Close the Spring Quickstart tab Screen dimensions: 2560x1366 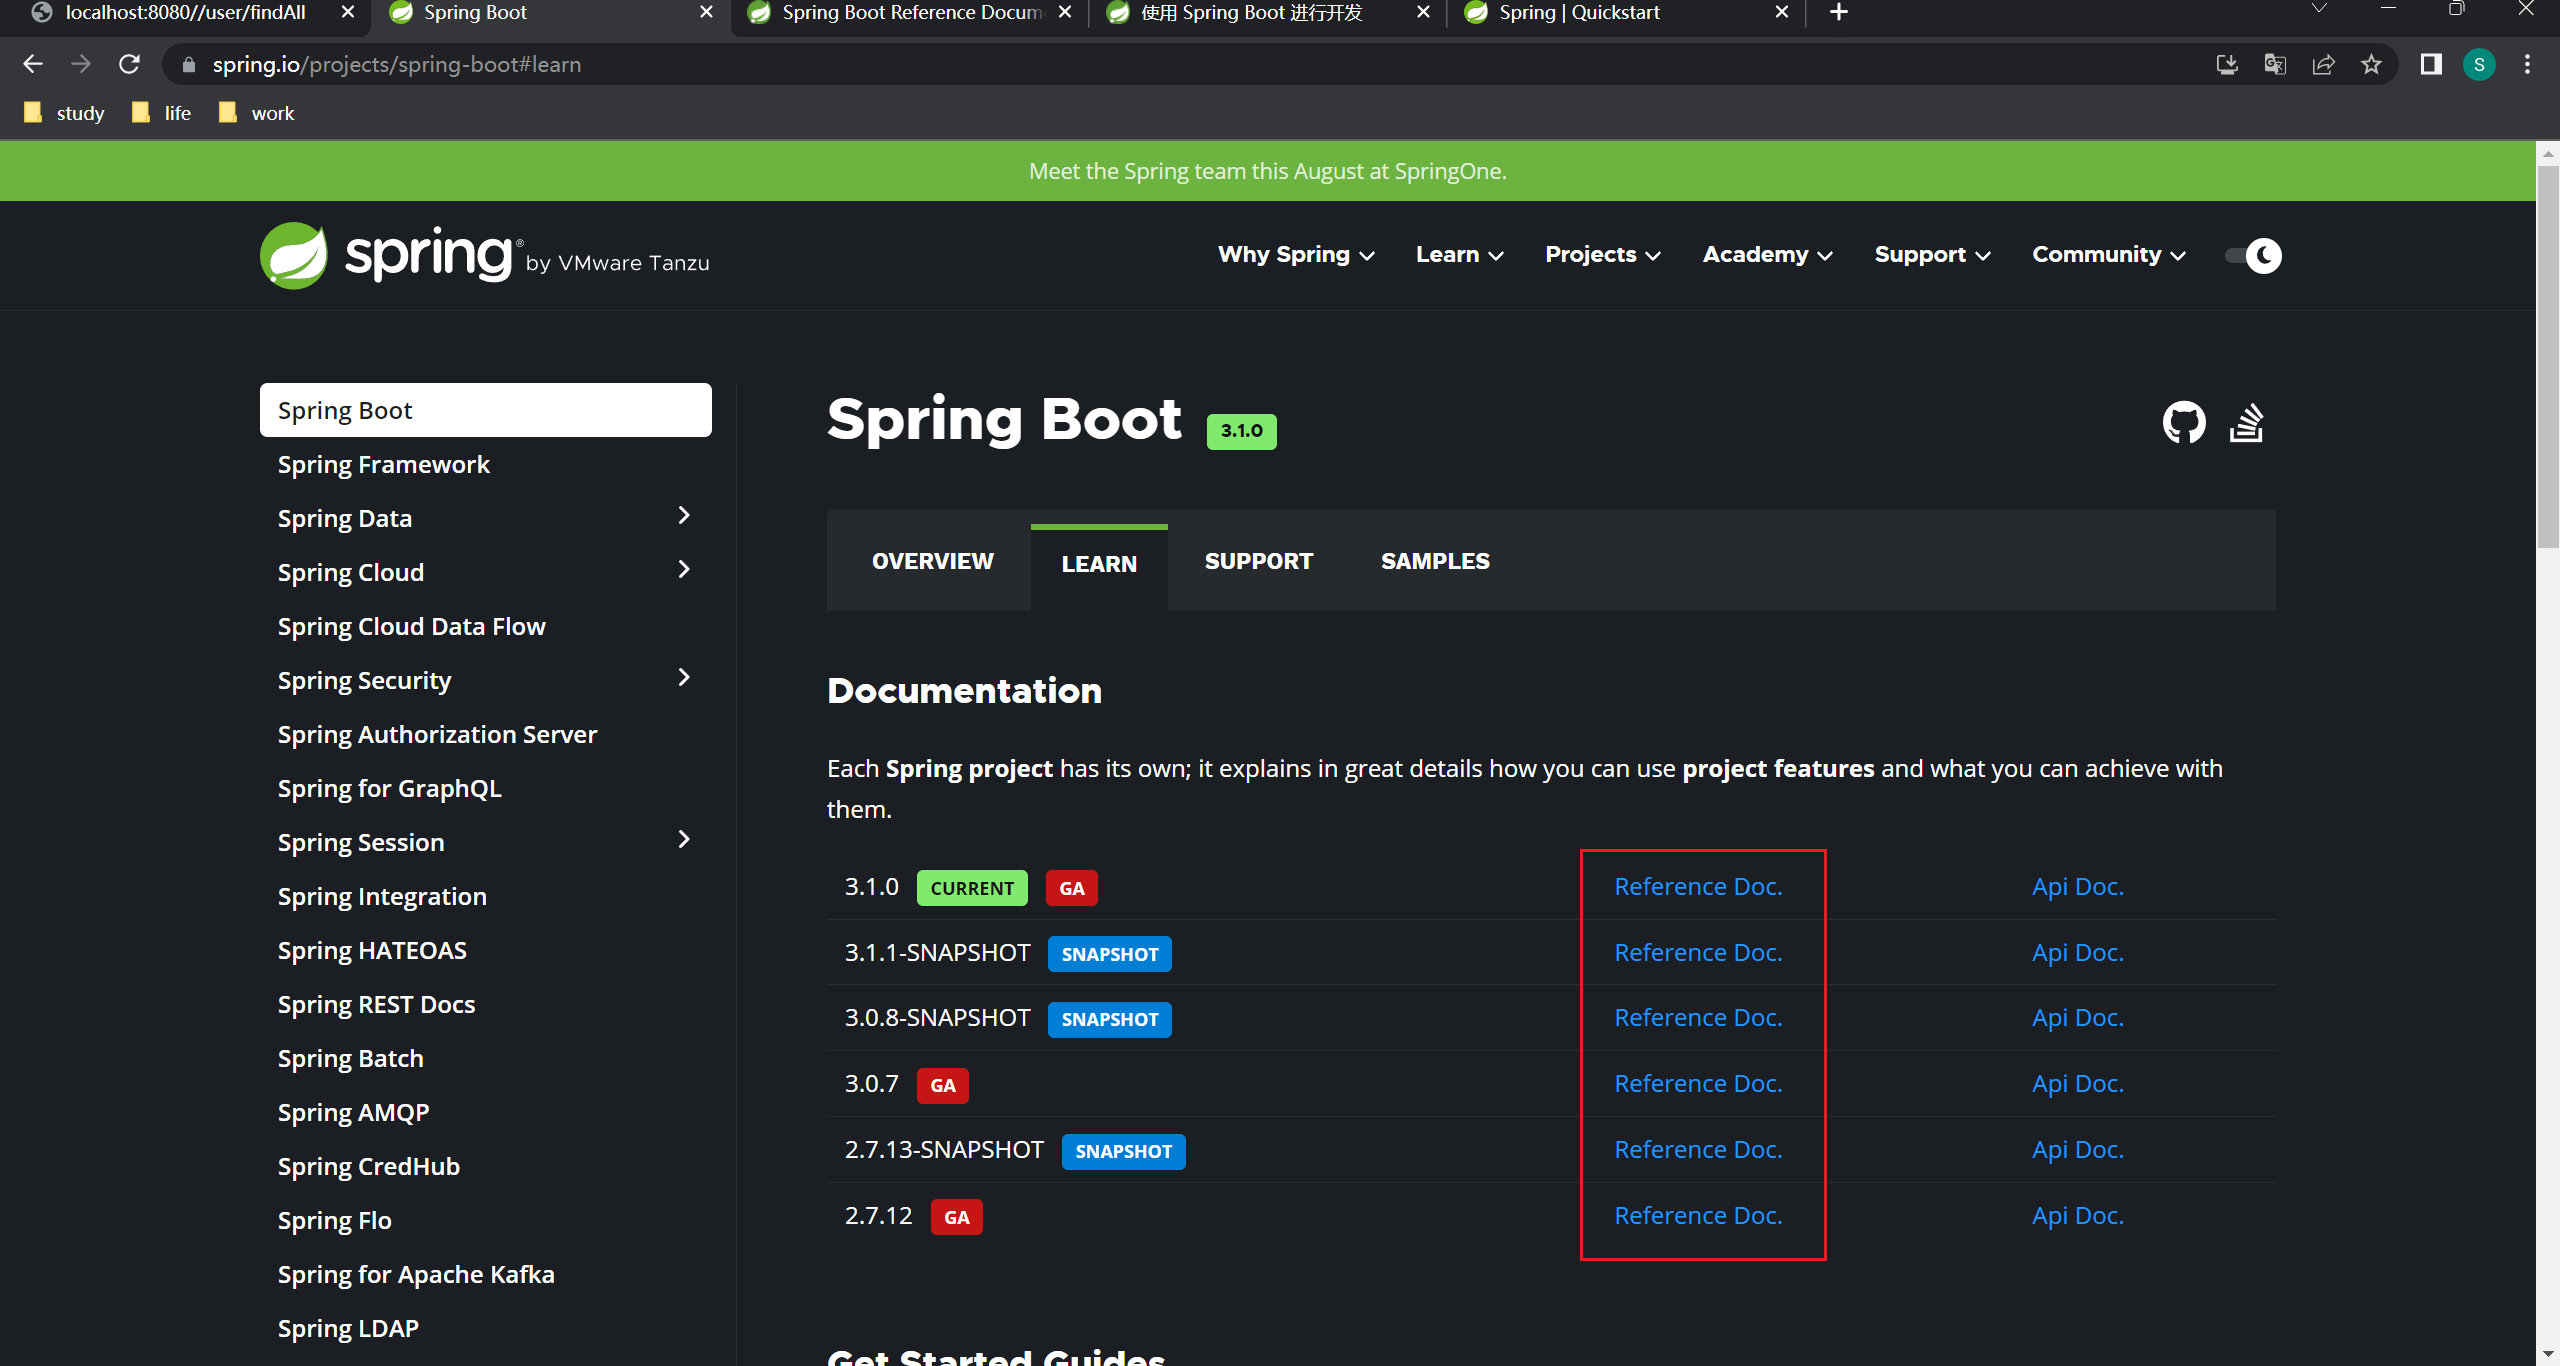pyautogui.click(x=1782, y=12)
